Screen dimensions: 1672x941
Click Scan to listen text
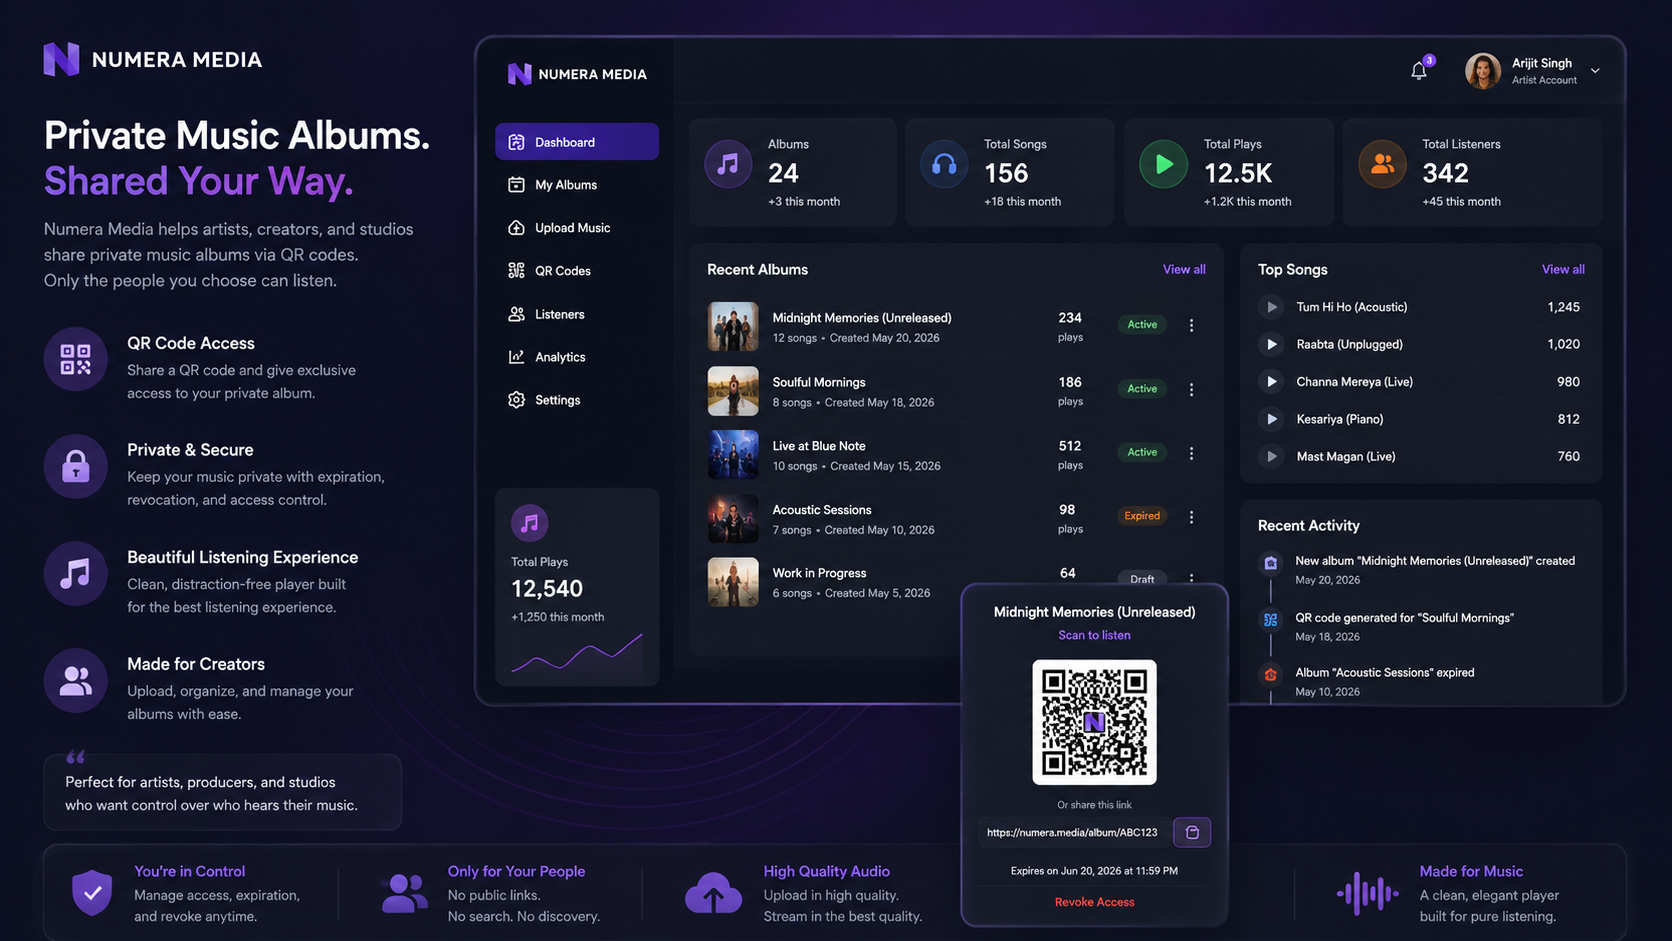click(x=1094, y=635)
